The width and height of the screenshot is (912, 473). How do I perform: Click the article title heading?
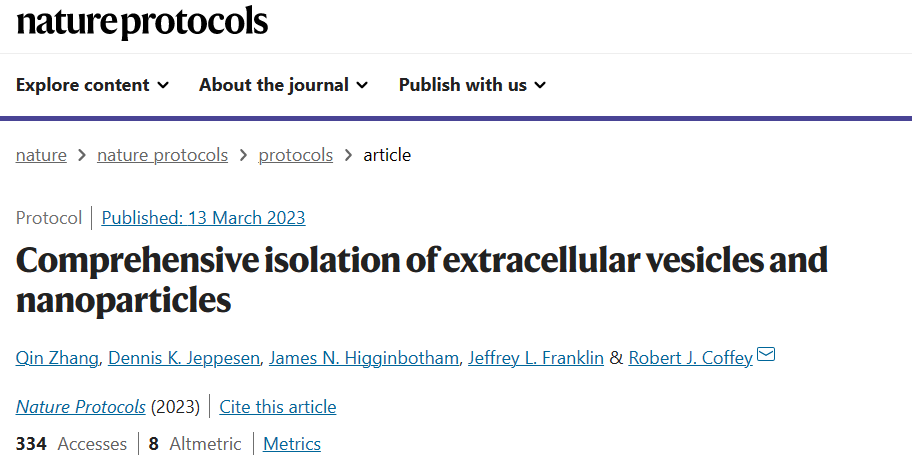tap(422, 280)
